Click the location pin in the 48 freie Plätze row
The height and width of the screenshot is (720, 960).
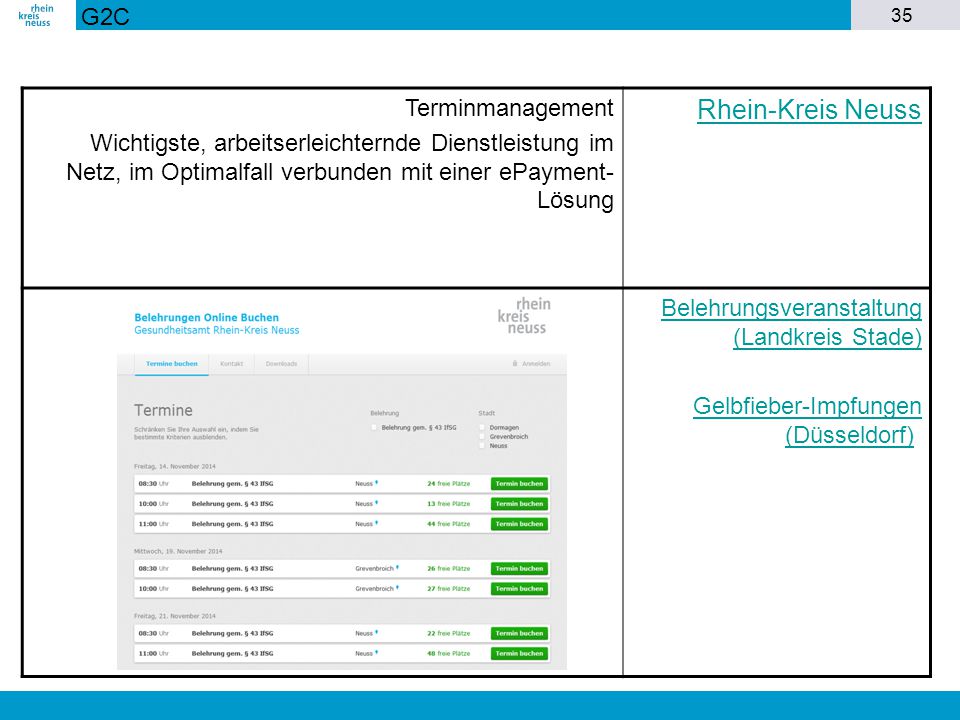click(377, 653)
